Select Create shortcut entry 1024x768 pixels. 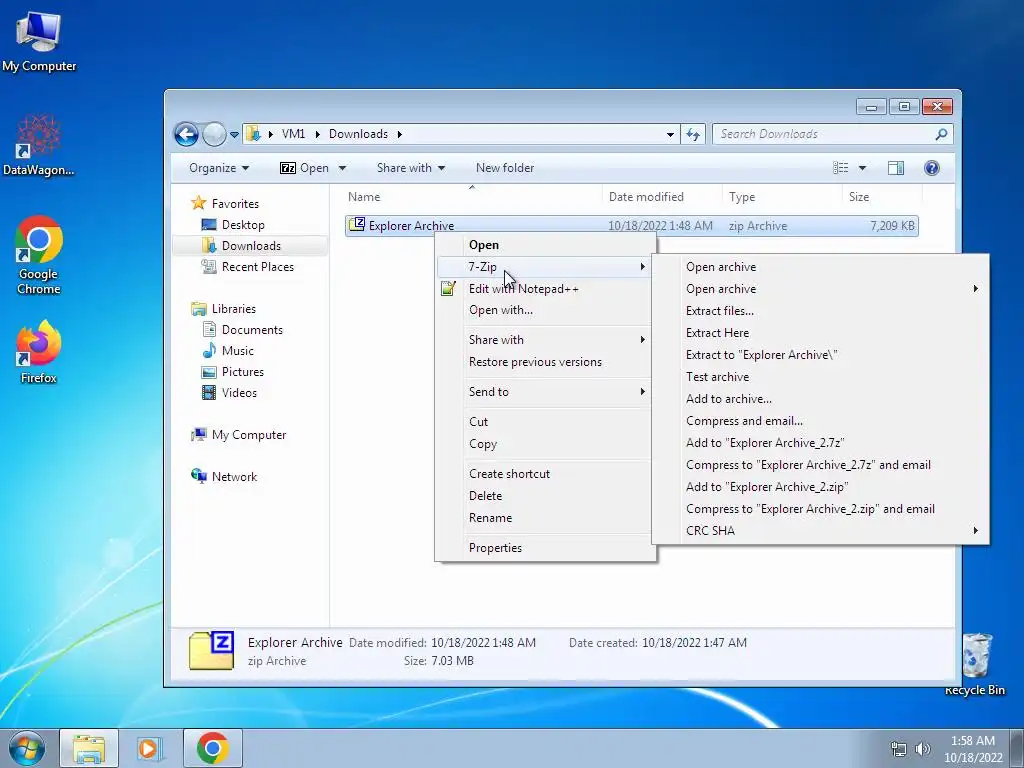(545, 474)
